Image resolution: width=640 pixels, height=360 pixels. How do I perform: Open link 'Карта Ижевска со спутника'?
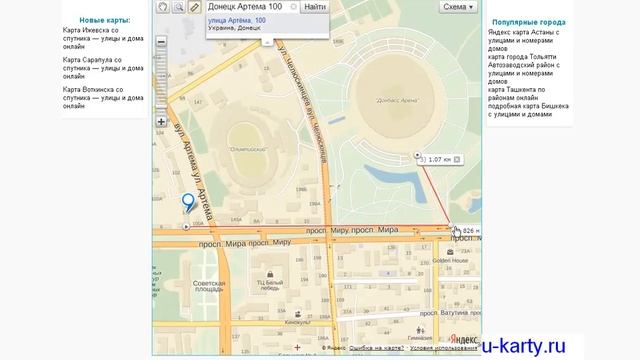[x=103, y=38]
